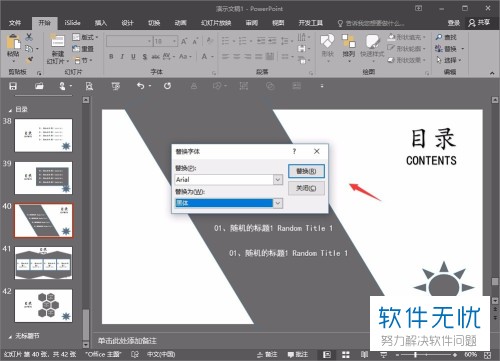The width and height of the screenshot is (500, 361).
Task: Click the Sign in (登录) link
Action: [x=454, y=23]
